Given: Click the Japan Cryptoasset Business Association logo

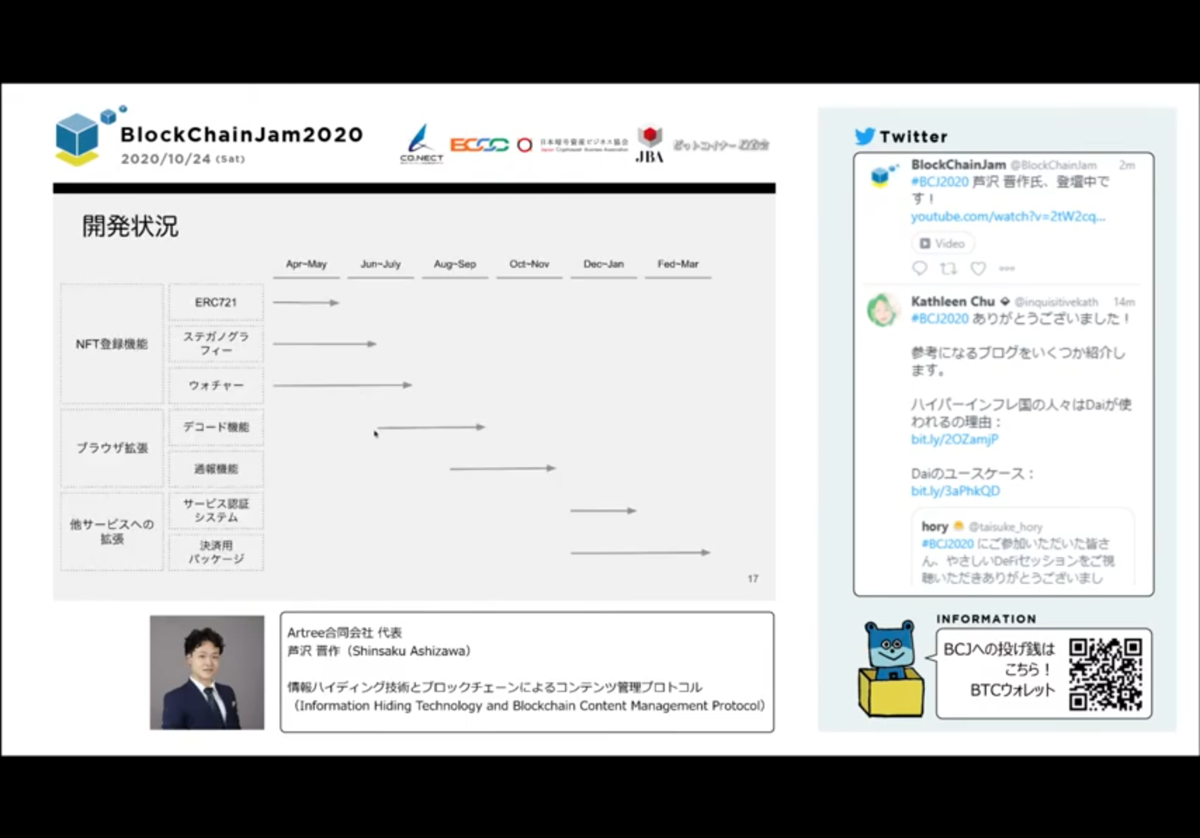Looking at the screenshot, I should coord(573,145).
